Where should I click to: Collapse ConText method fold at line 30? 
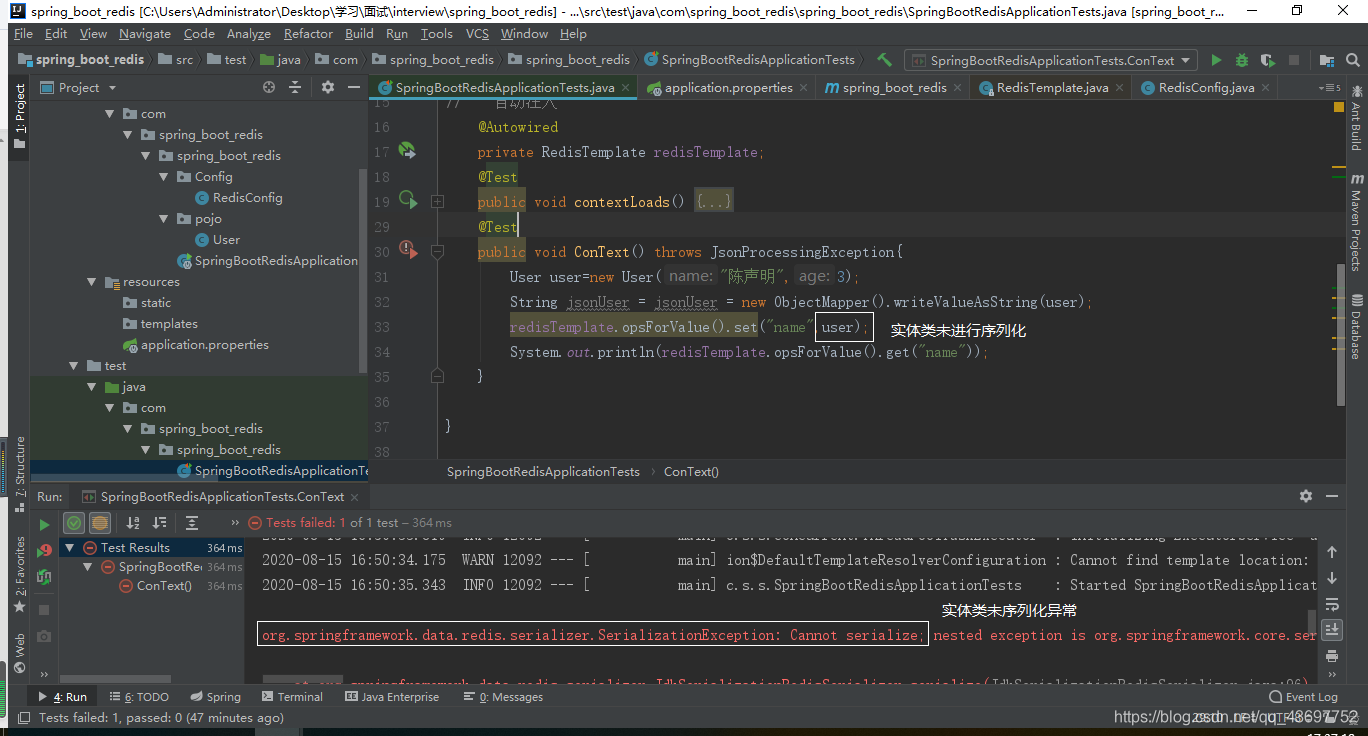tap(437, 252)
